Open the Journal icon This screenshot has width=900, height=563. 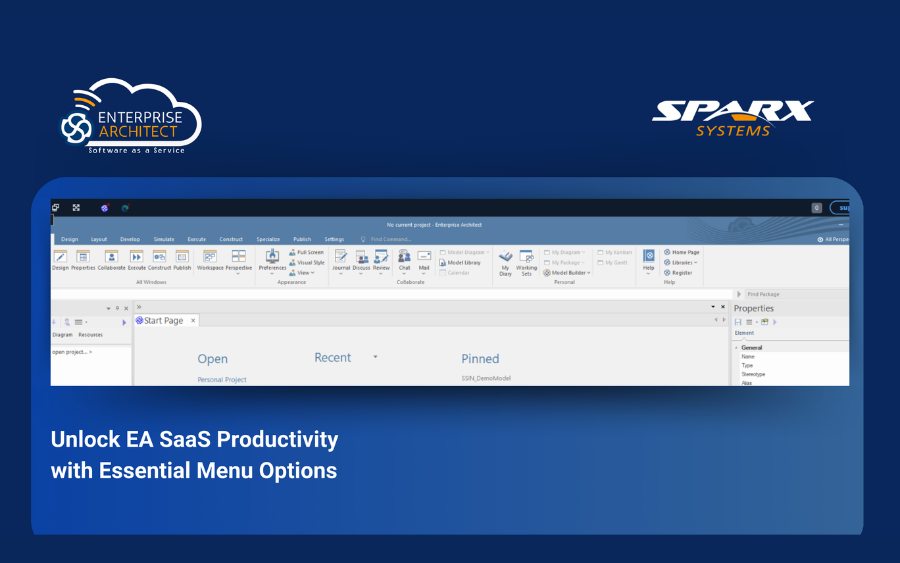click(341, 259)
